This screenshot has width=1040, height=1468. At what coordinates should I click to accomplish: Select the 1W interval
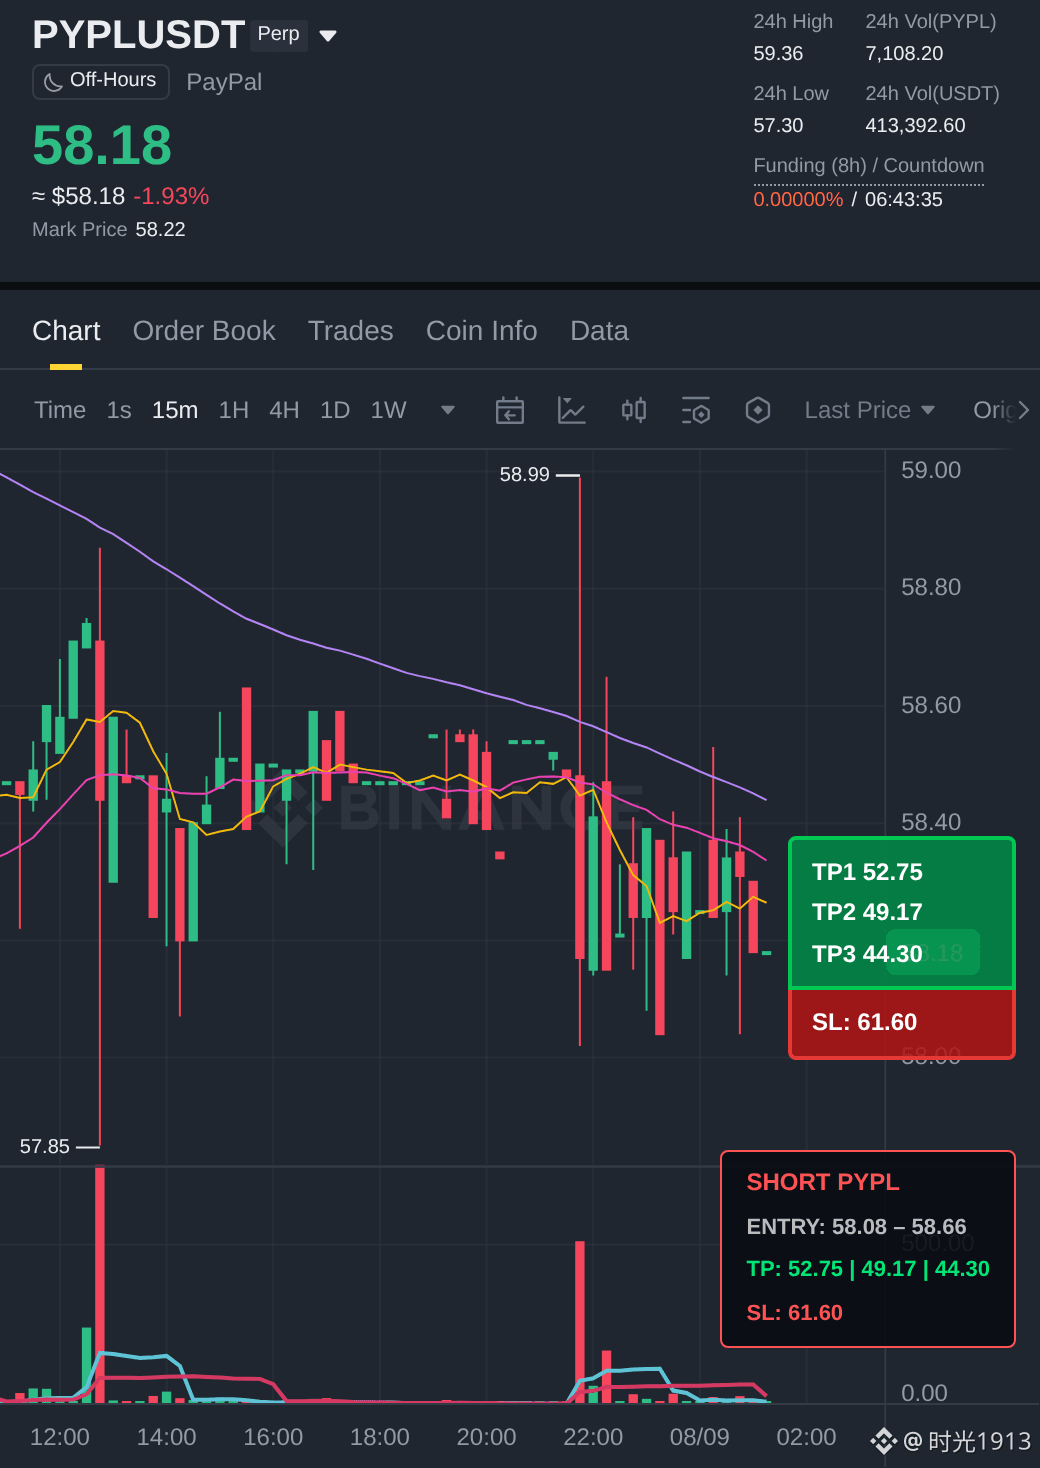tap(388, 410)
